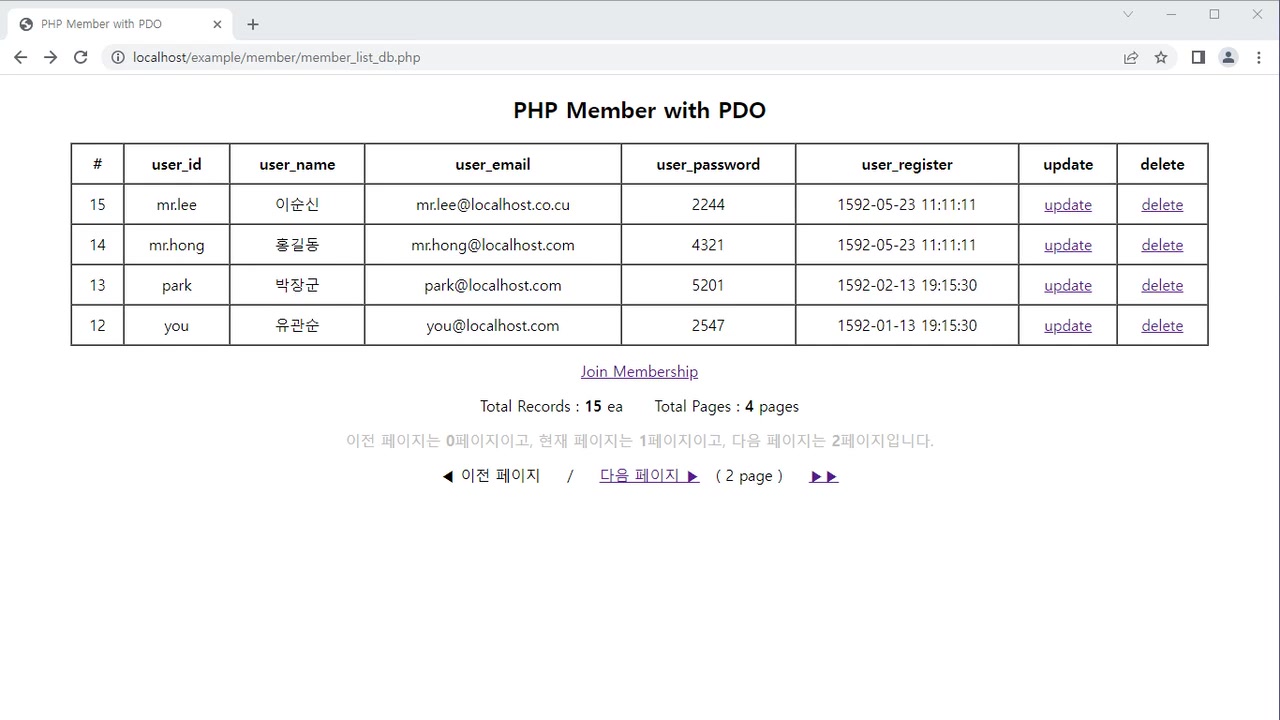This screenshot has height=720, width=1280.
Task: Click the URL address bar field
Action: tap(600, 57)
